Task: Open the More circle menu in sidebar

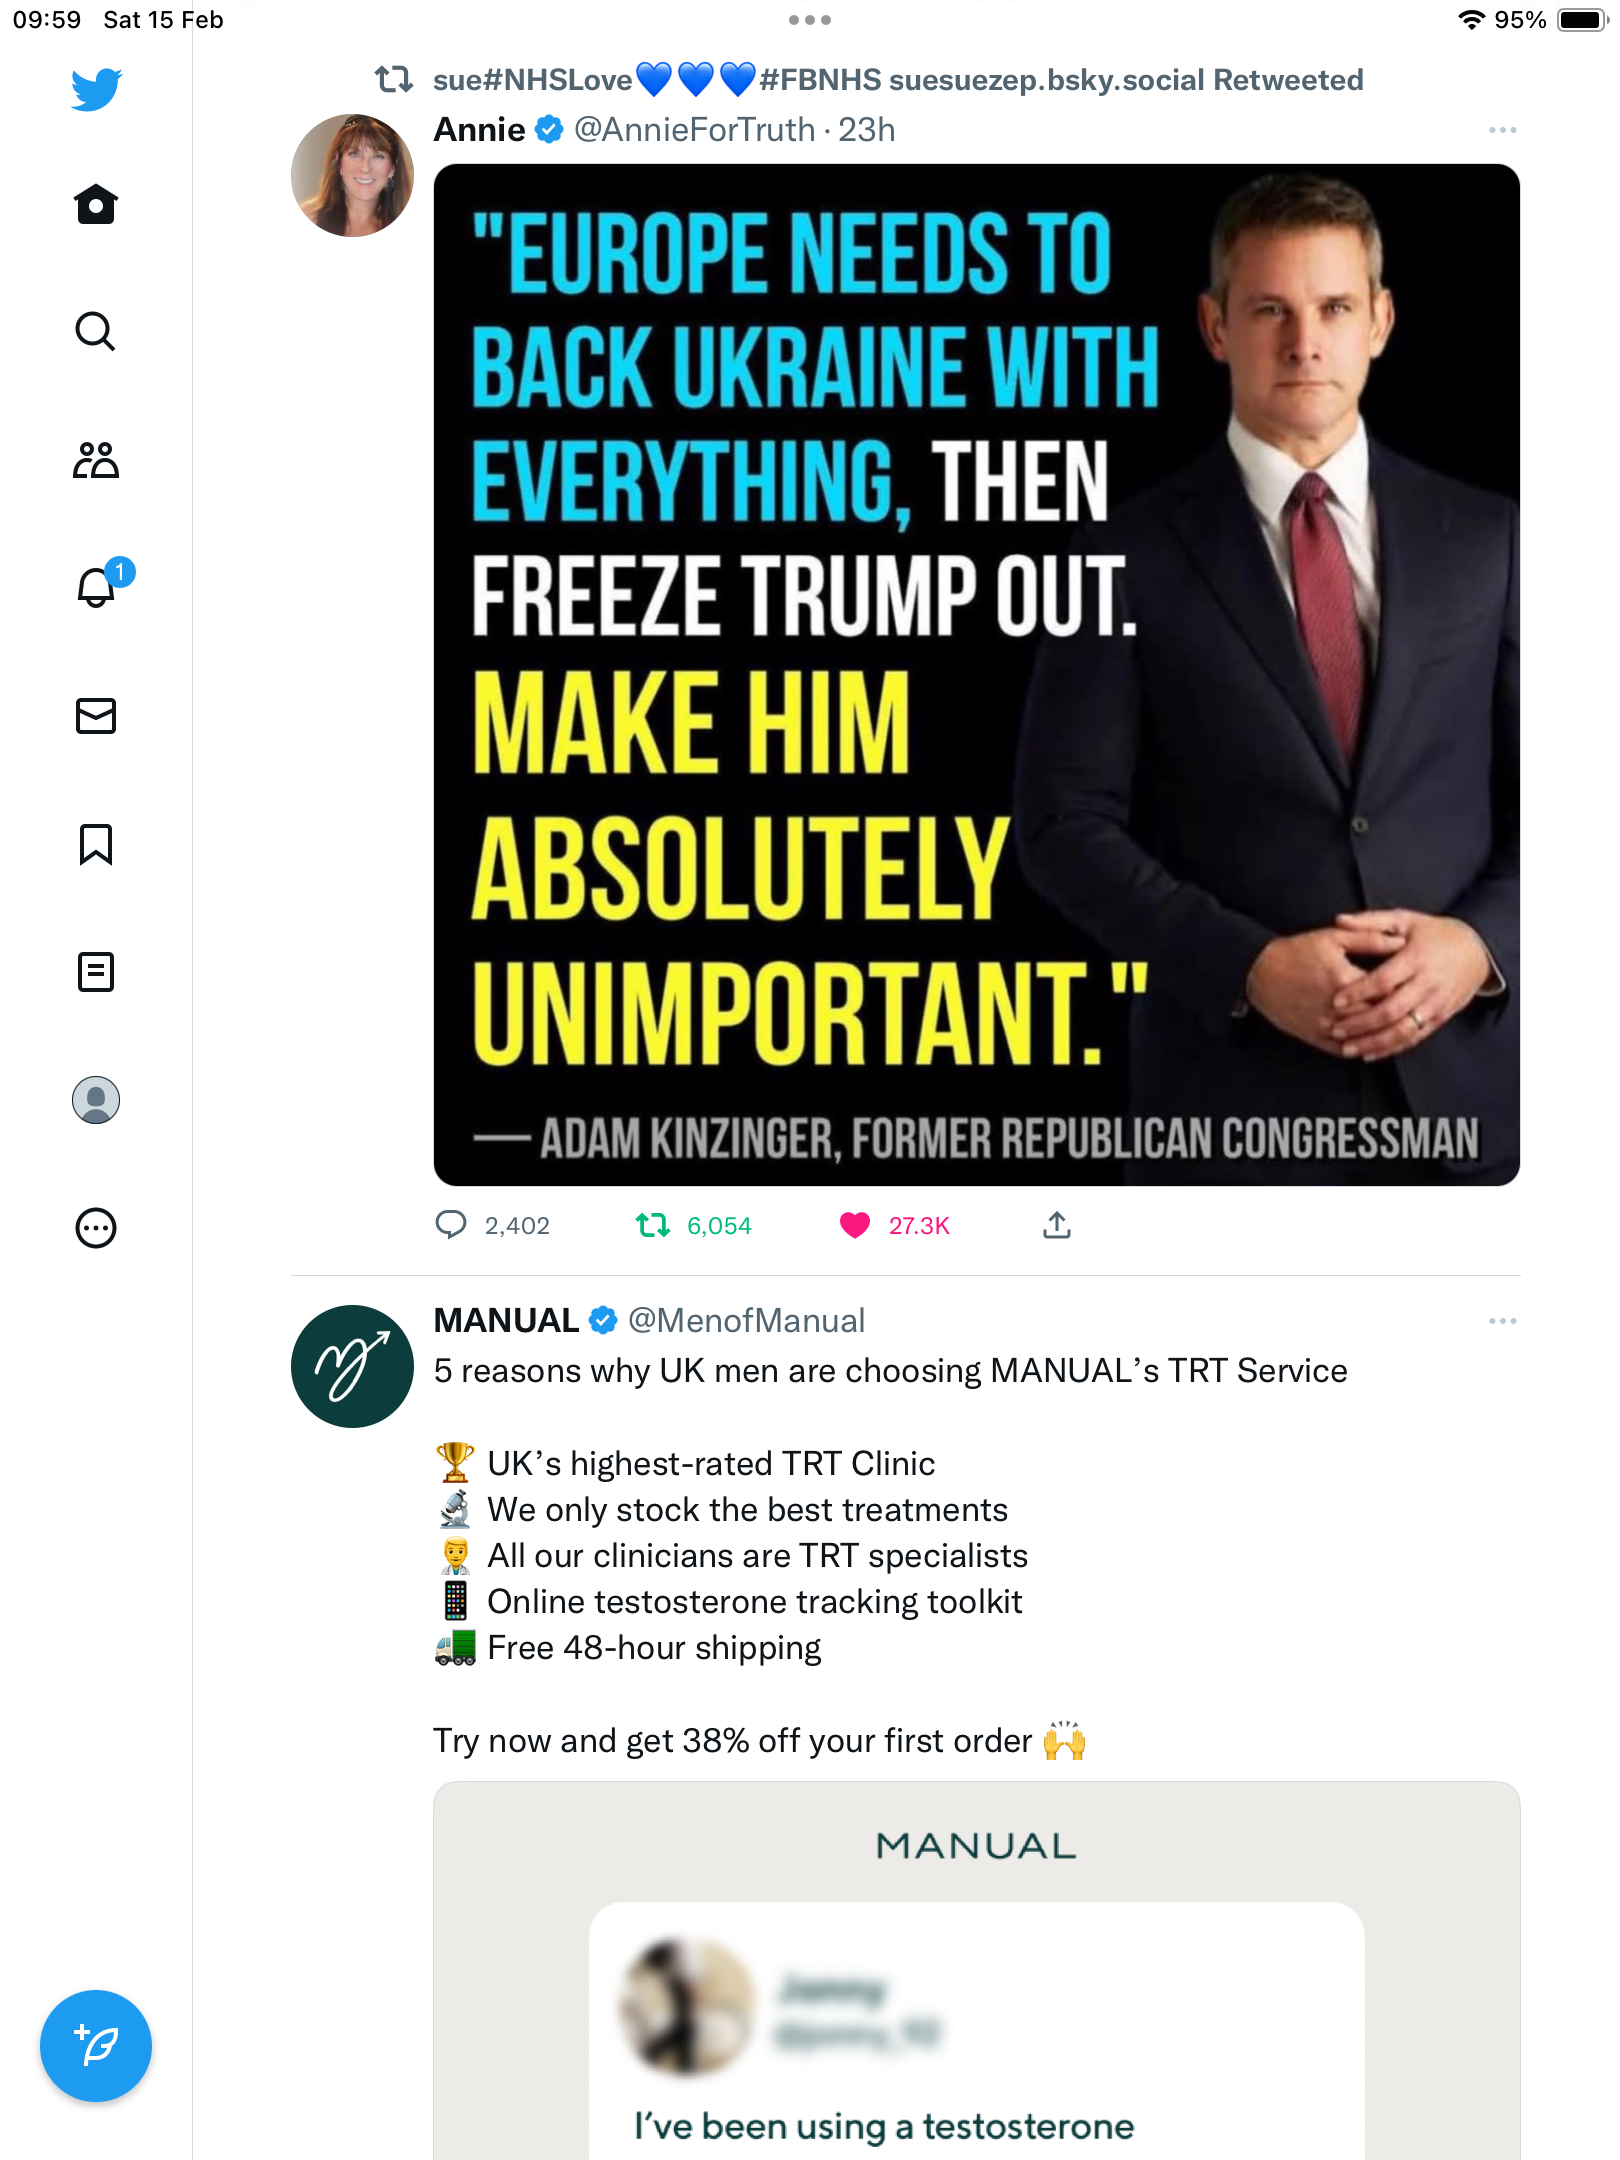Action: click(x=96, y=1228)
